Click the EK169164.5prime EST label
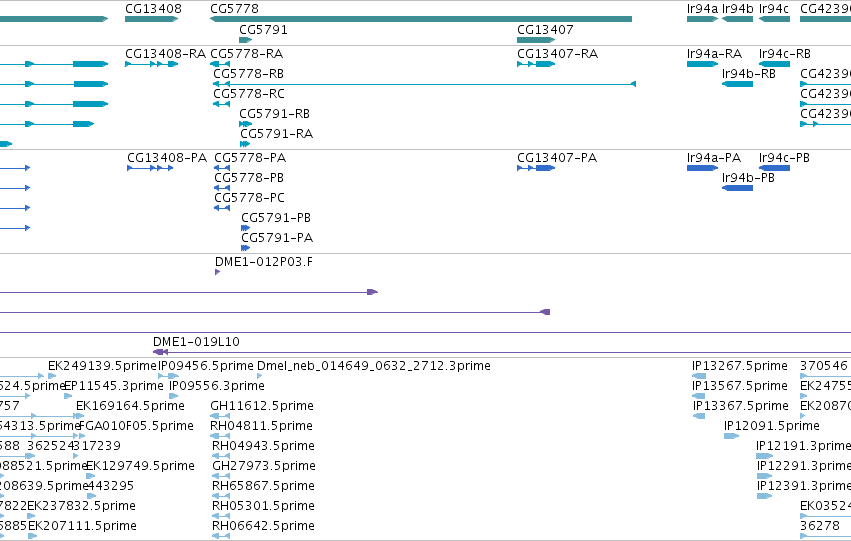The width and height of the screenshot is (851, 541). coord(130,406)
